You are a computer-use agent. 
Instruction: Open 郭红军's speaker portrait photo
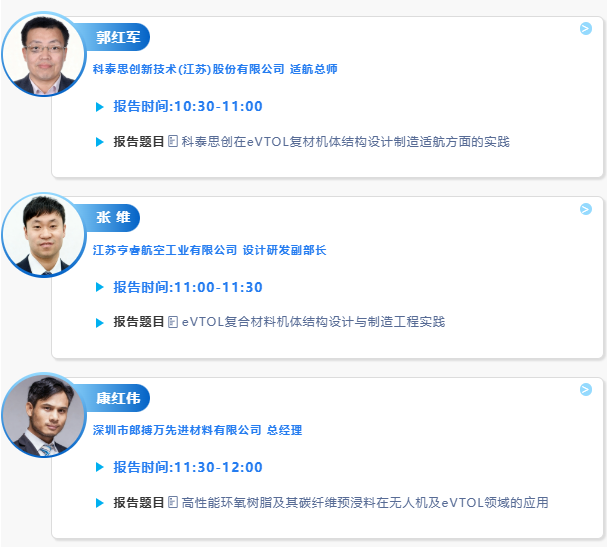coord(43,54)
